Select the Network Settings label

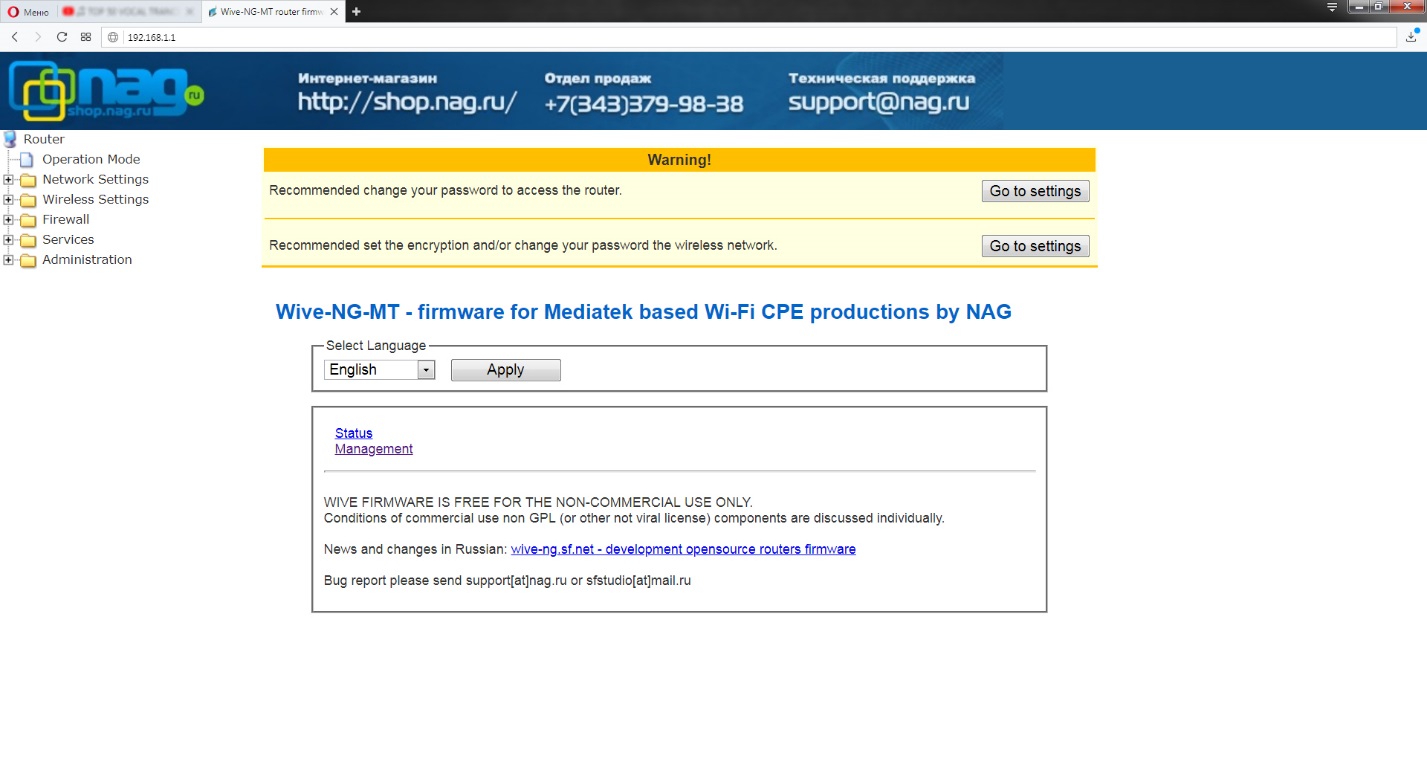coord(95,179)
